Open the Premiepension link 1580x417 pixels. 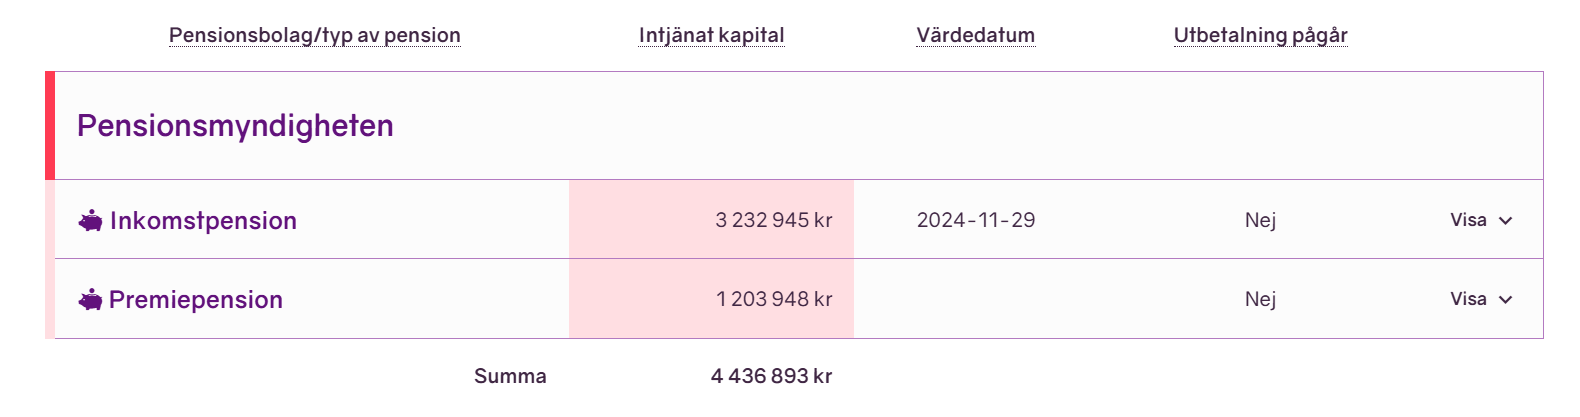click(x=196, y=300)
